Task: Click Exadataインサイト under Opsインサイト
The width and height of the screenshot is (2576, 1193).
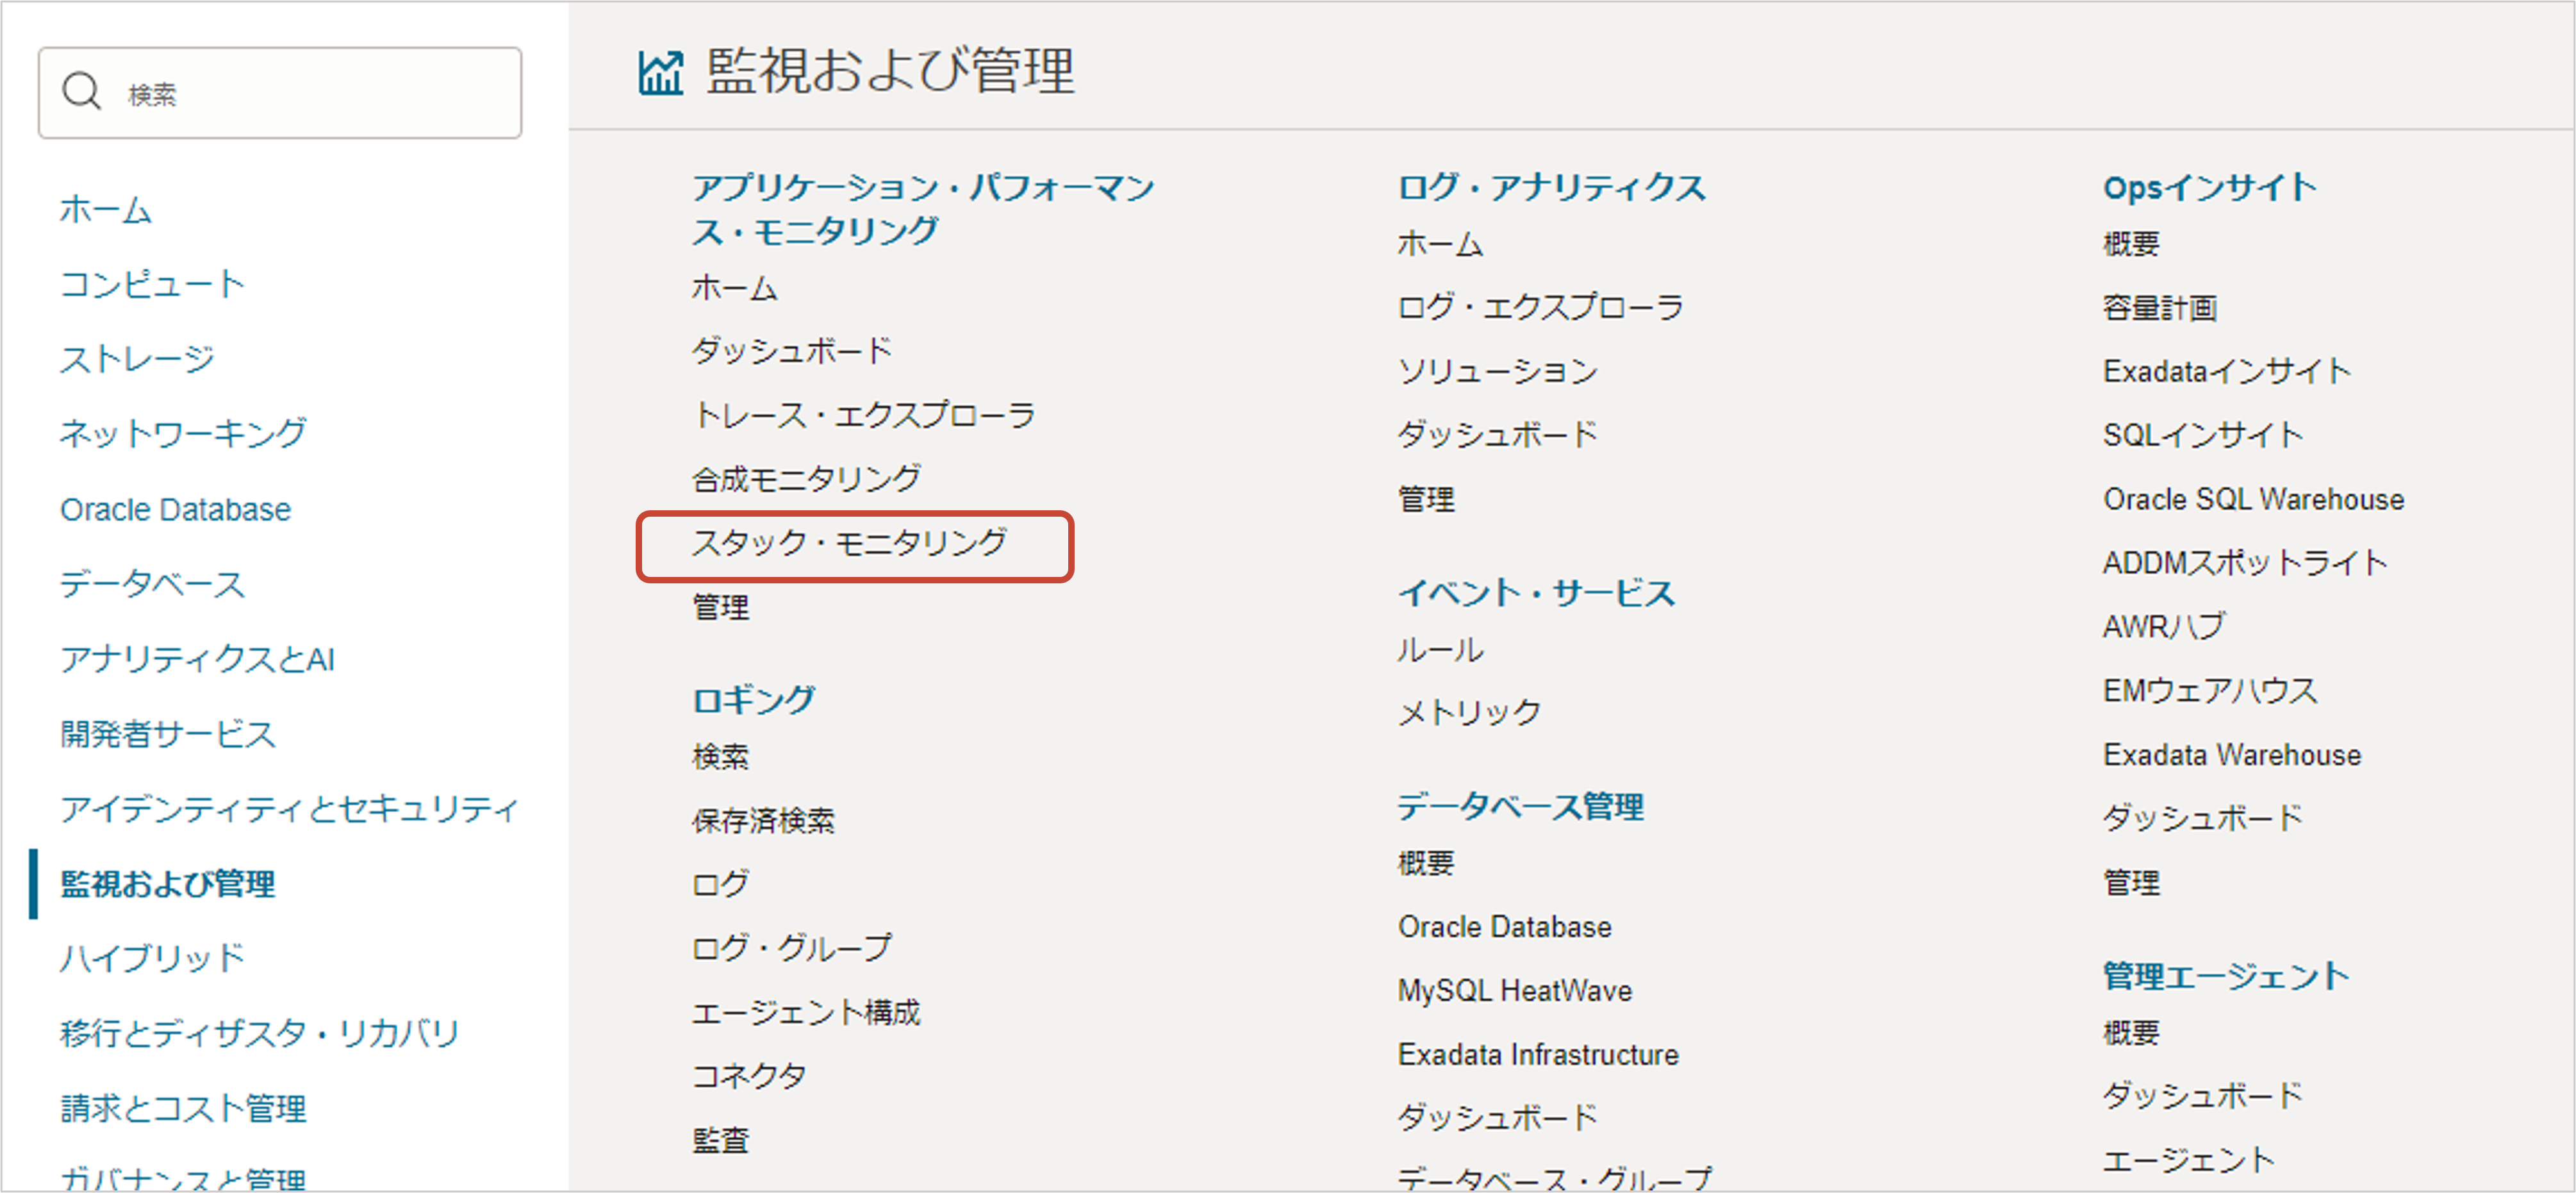Action: [x=2226, y=372]
